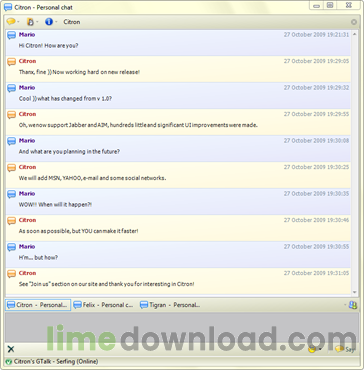Image resolution: width=364 pixels, height=370 pixels.
Task: Switch to the Tigran - Personal chat tab
Action: click(170, 305)
